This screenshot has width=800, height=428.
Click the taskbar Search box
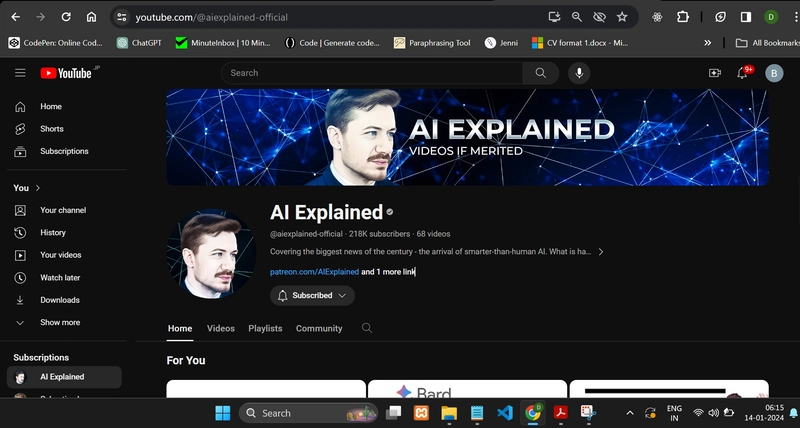(308, 413)
